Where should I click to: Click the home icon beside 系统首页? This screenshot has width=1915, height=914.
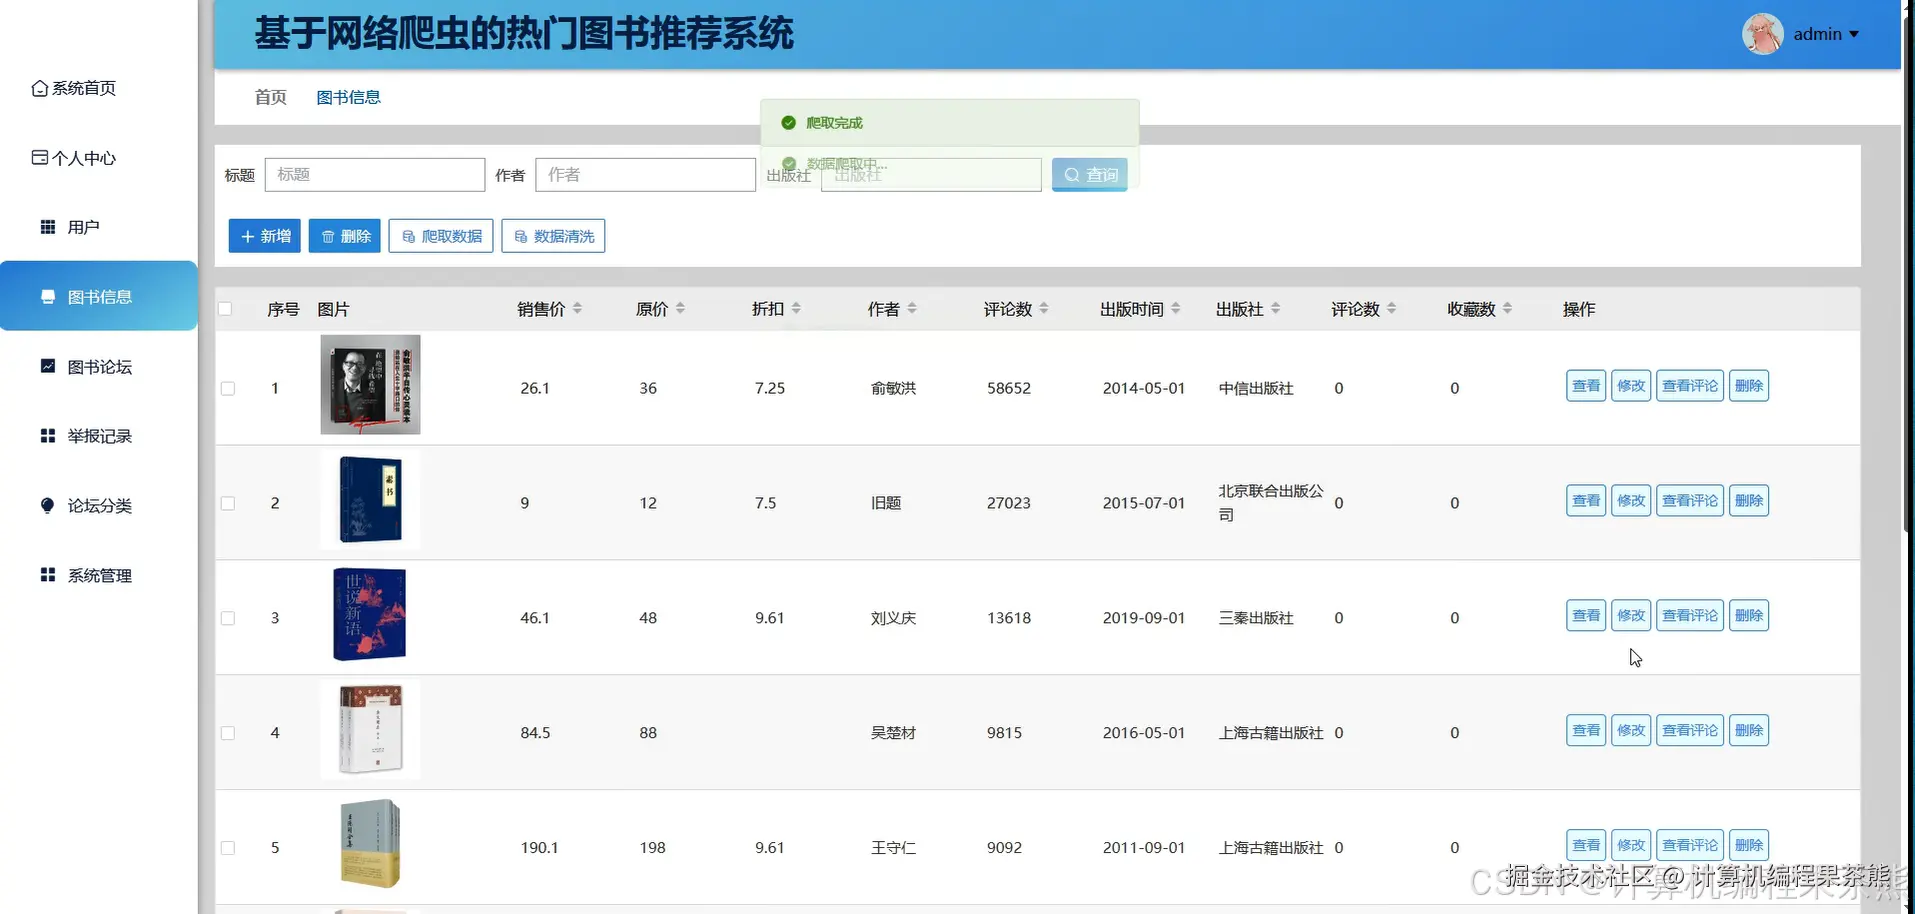tap(40, 89)
